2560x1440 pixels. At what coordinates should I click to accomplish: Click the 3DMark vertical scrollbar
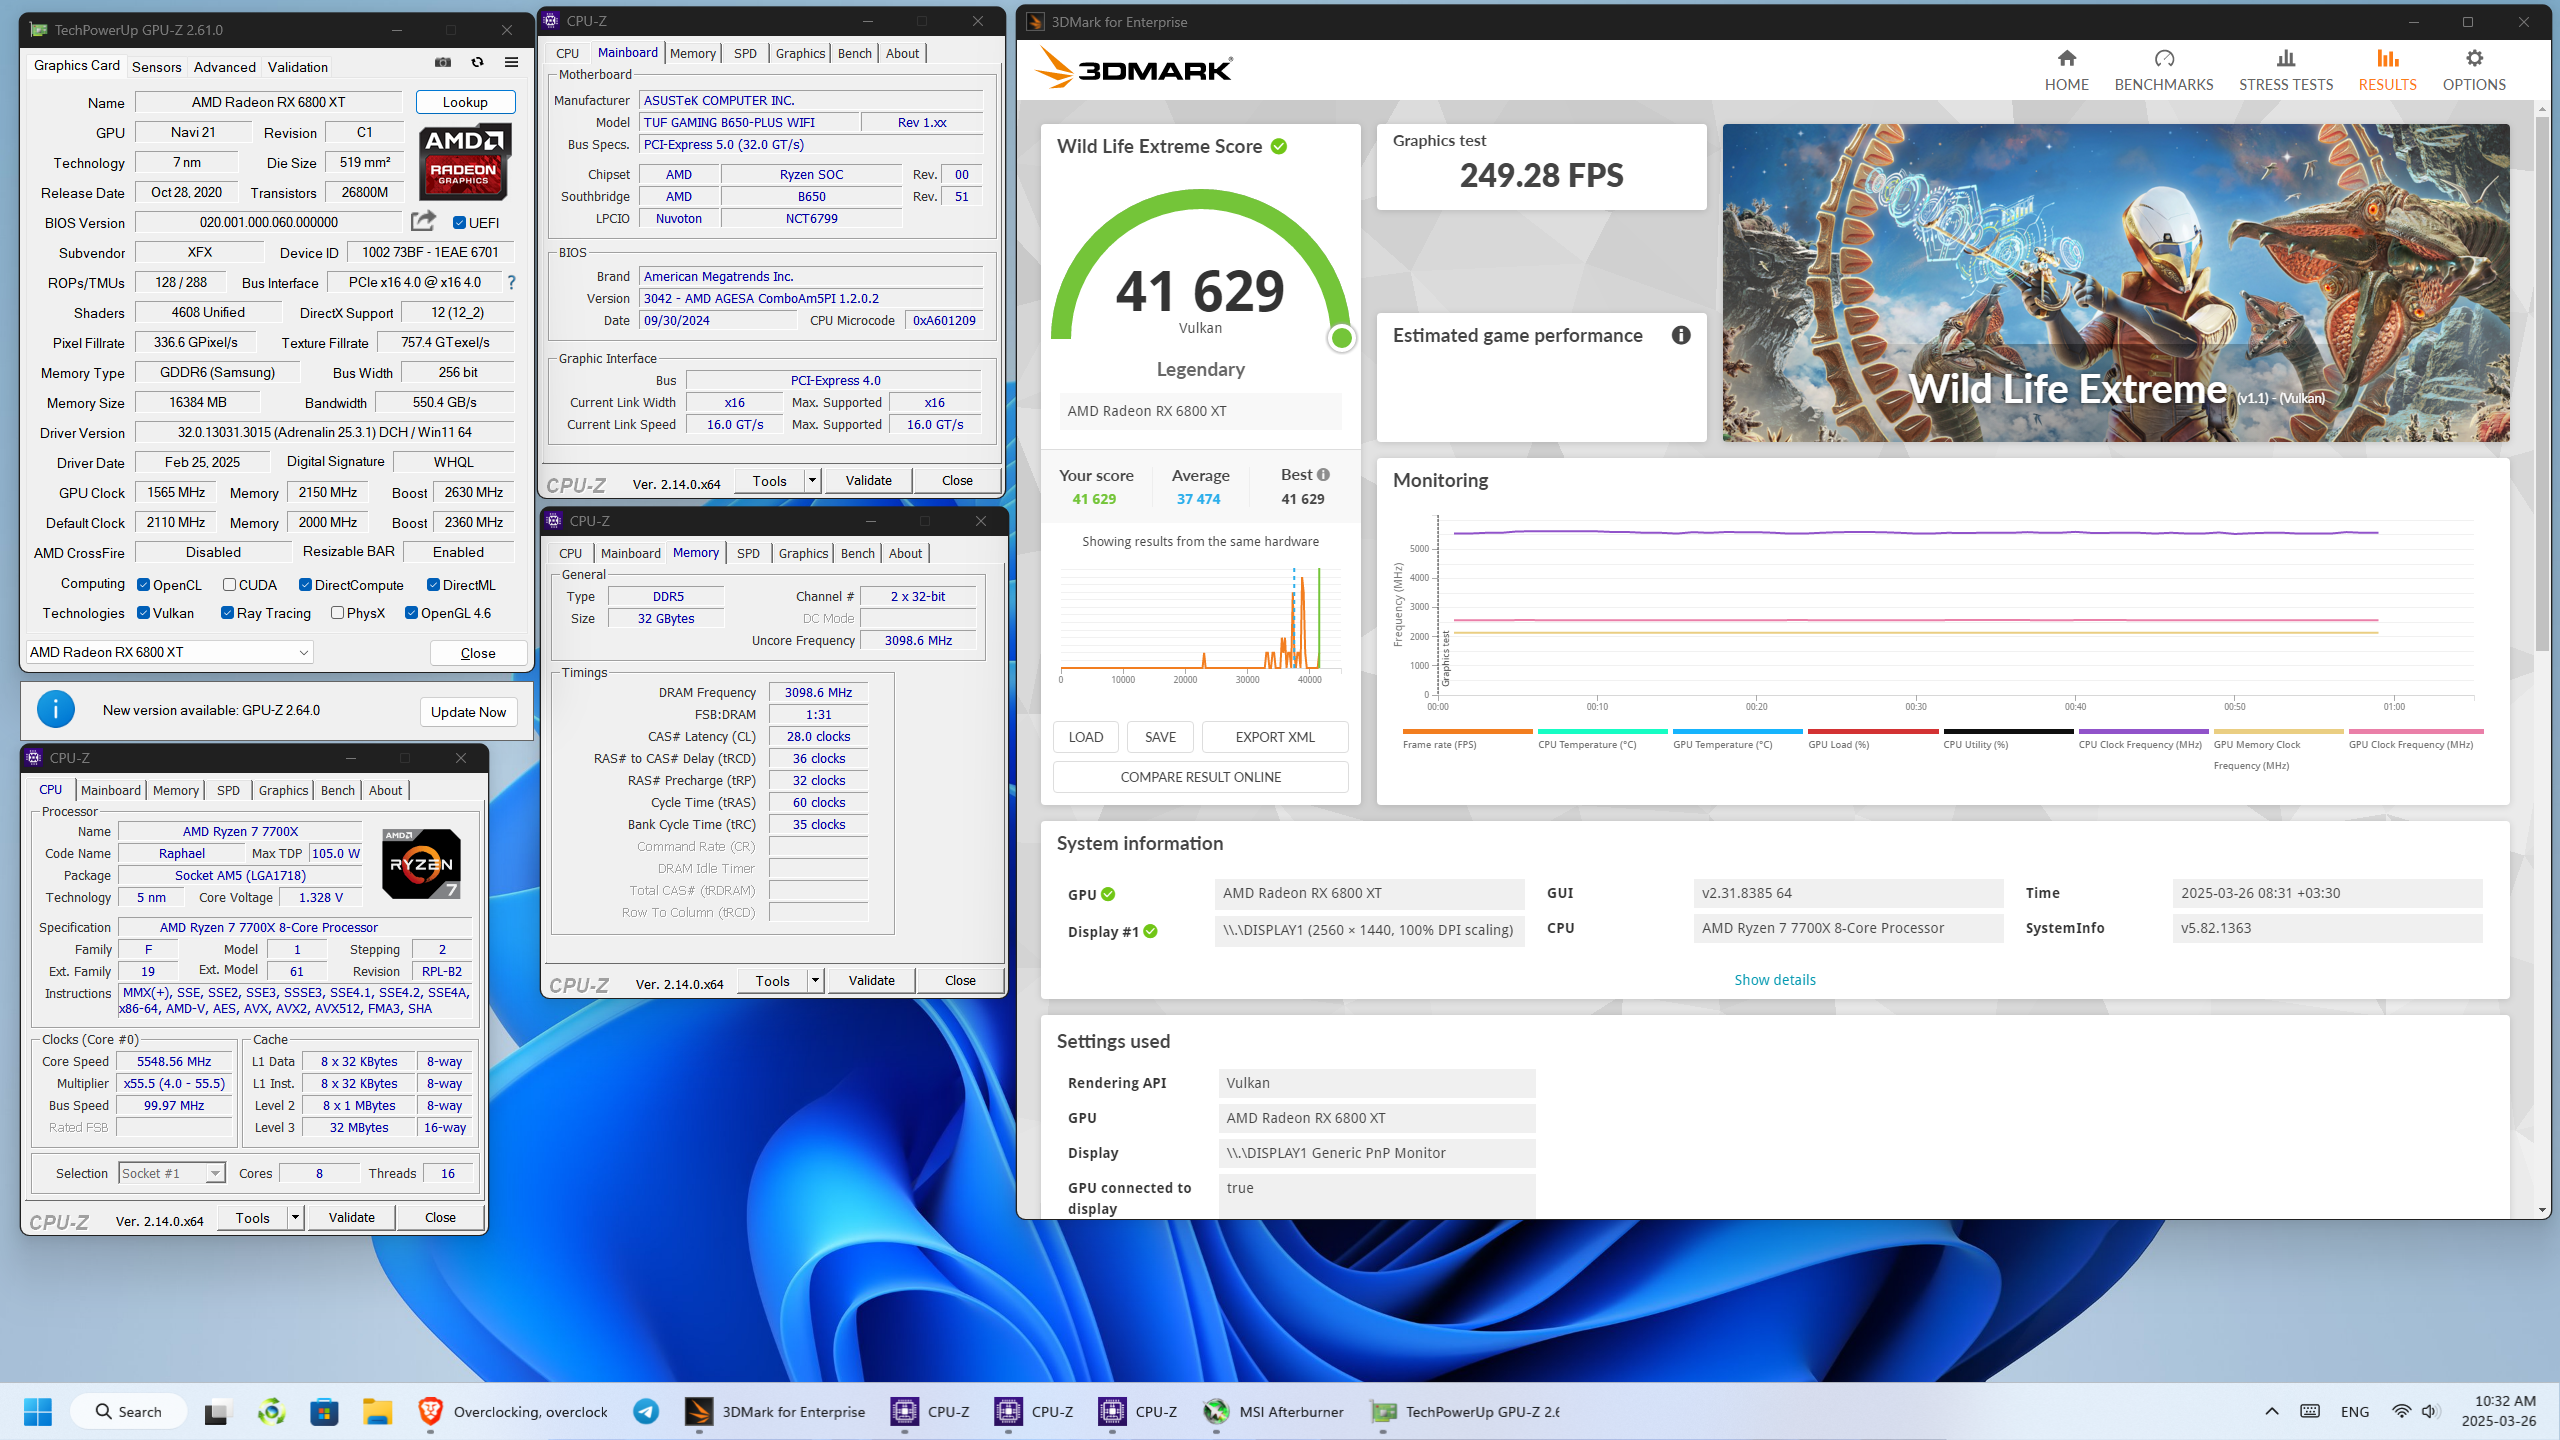click(2541, 385)
